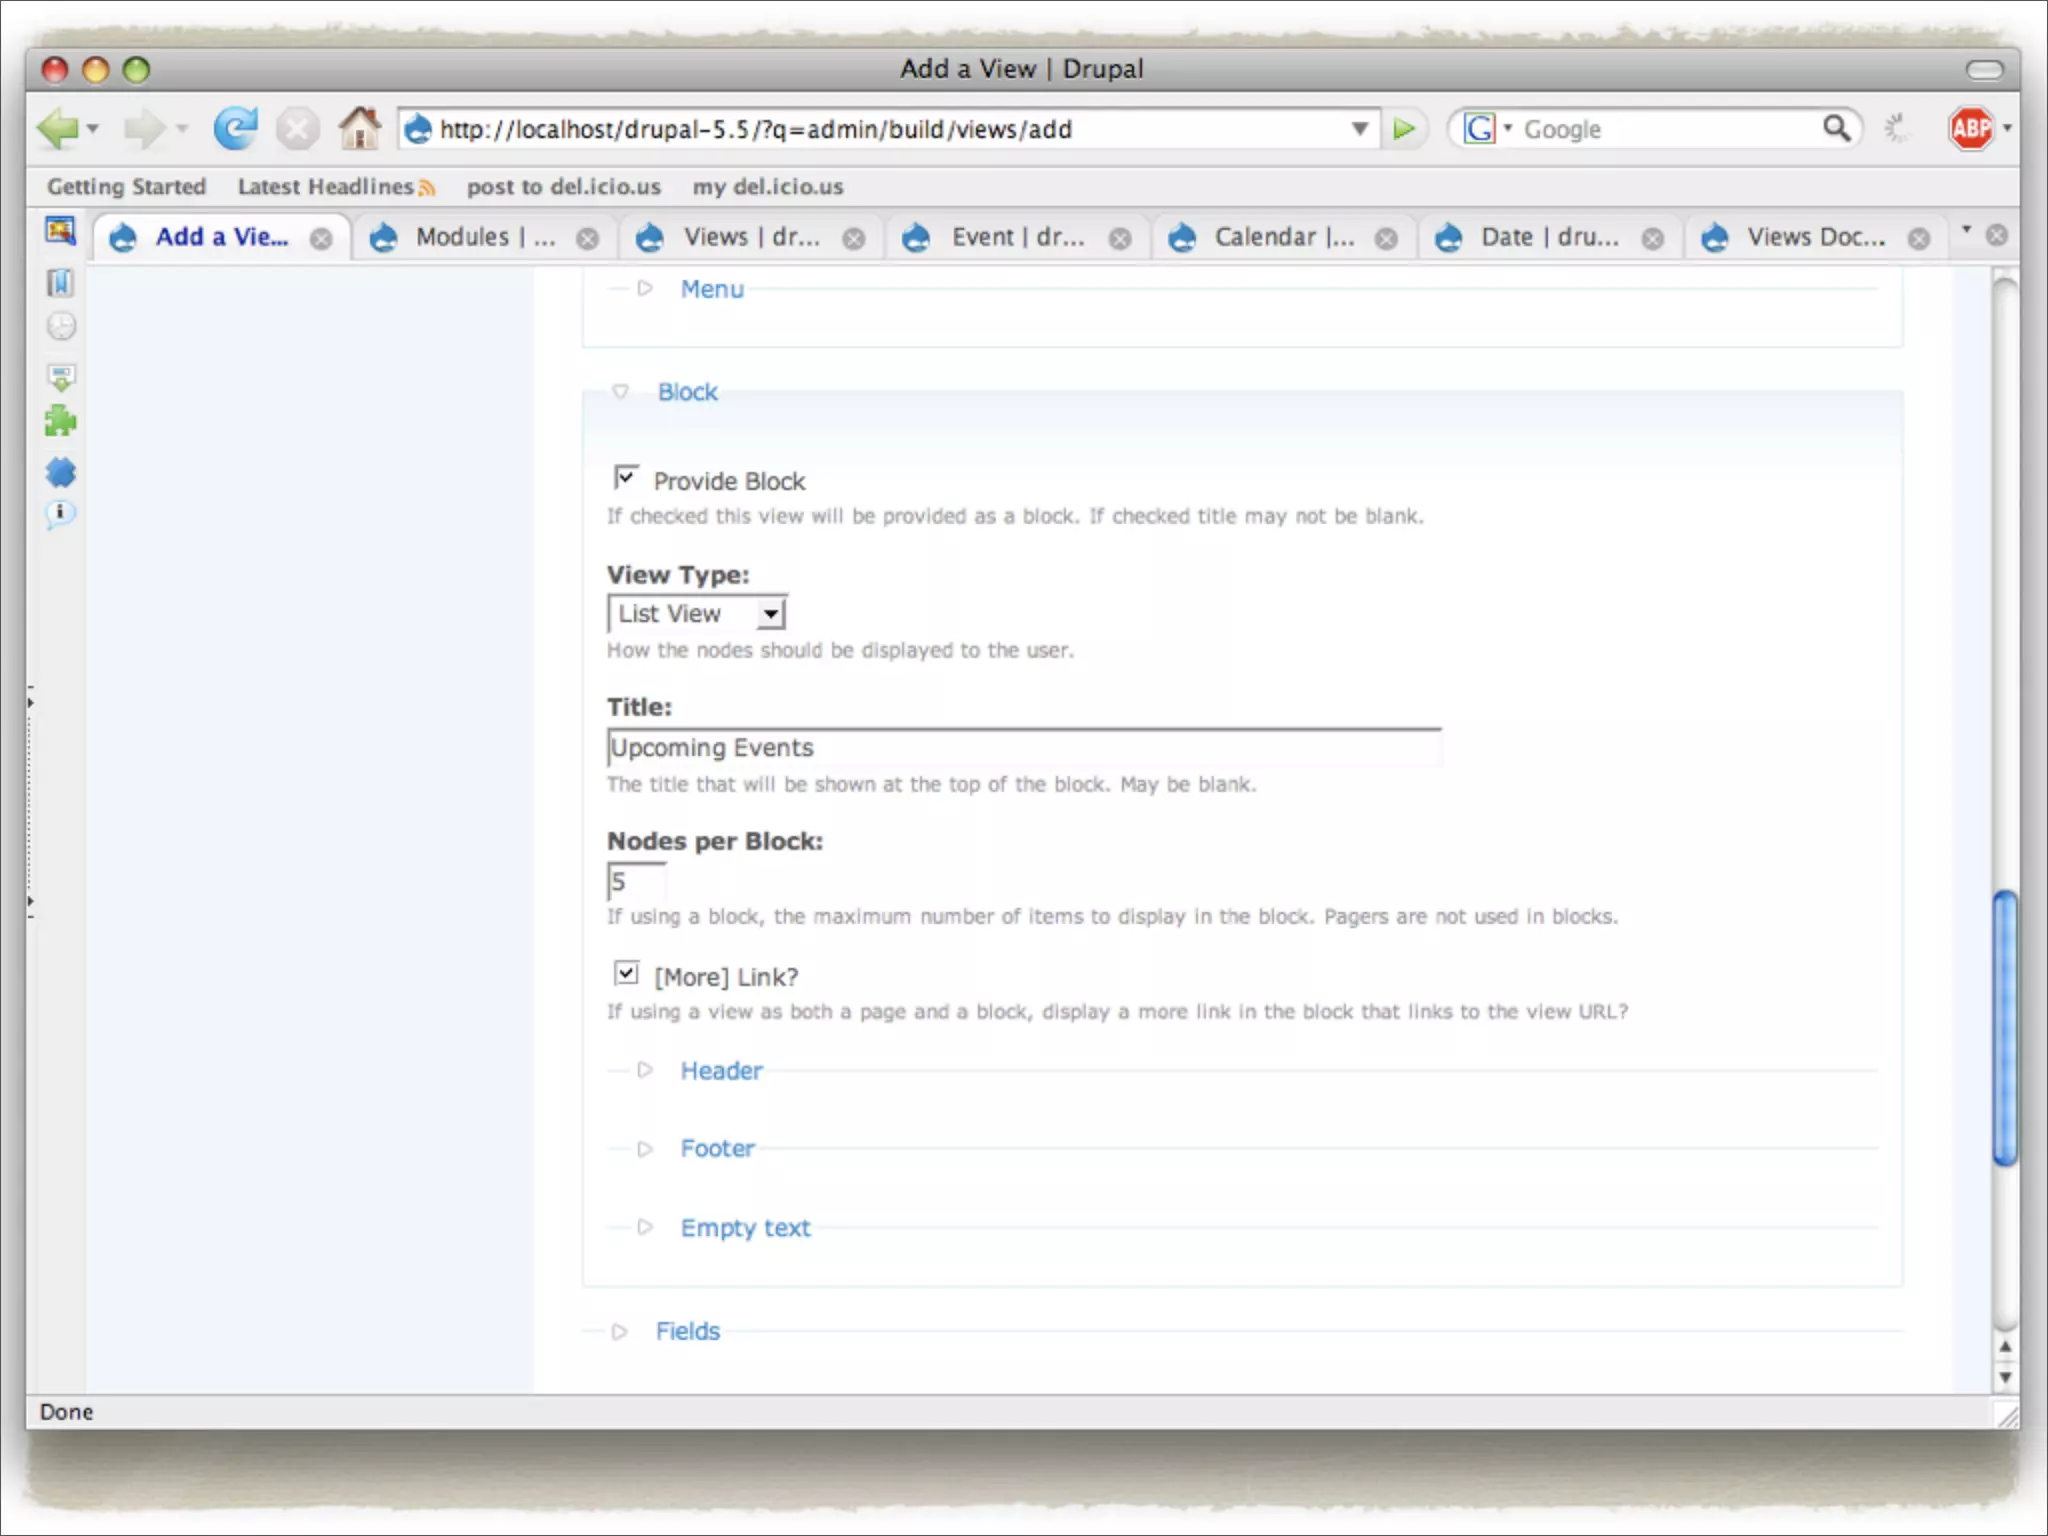Click the Nodes per Block field
The width and height of the screenshot is (2048, 1536).
(x=635, y=882)
